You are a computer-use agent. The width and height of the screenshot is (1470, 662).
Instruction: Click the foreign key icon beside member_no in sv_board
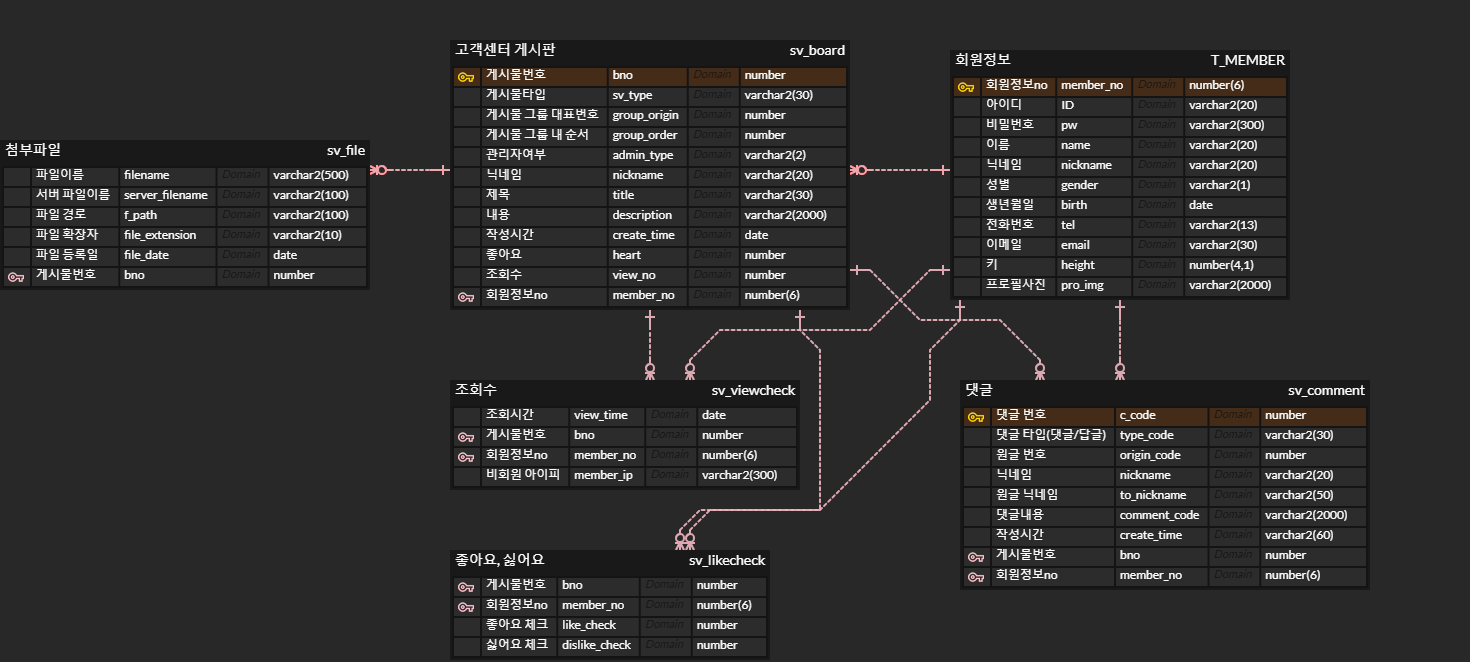(465, 295)
